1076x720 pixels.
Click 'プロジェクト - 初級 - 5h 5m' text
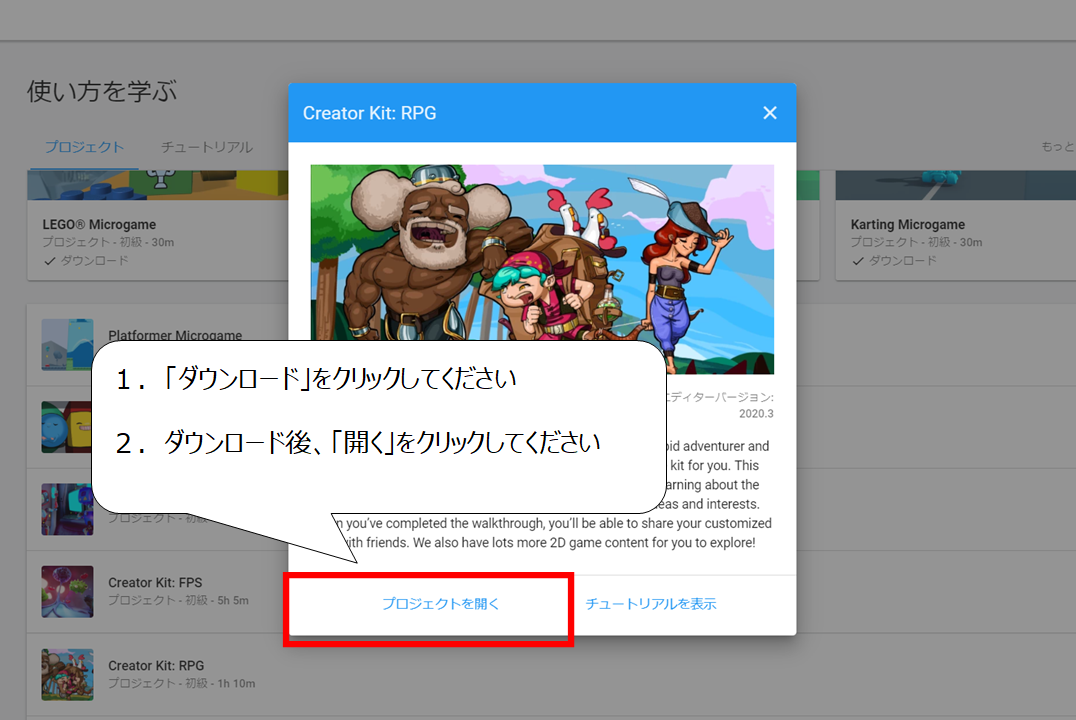coord(178,601)
